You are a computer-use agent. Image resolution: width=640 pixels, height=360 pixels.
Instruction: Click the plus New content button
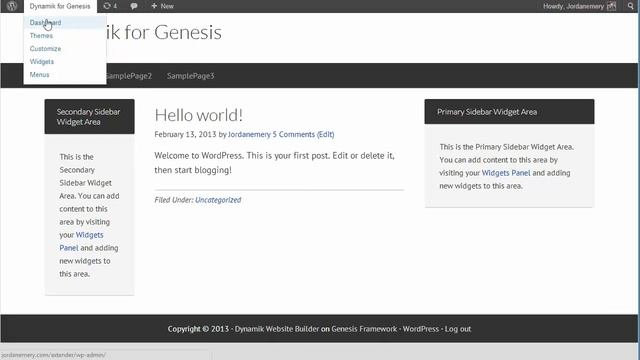(162, 6)
